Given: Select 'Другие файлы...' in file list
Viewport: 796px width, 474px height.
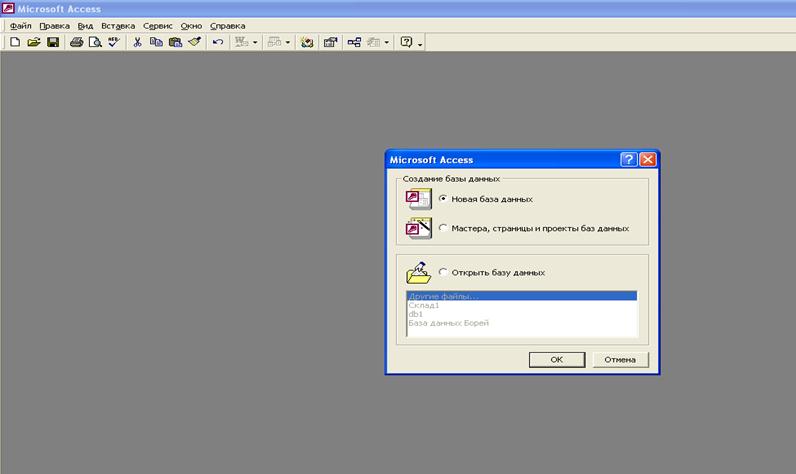Looking at the screenshot, I should tap(522, 296).
